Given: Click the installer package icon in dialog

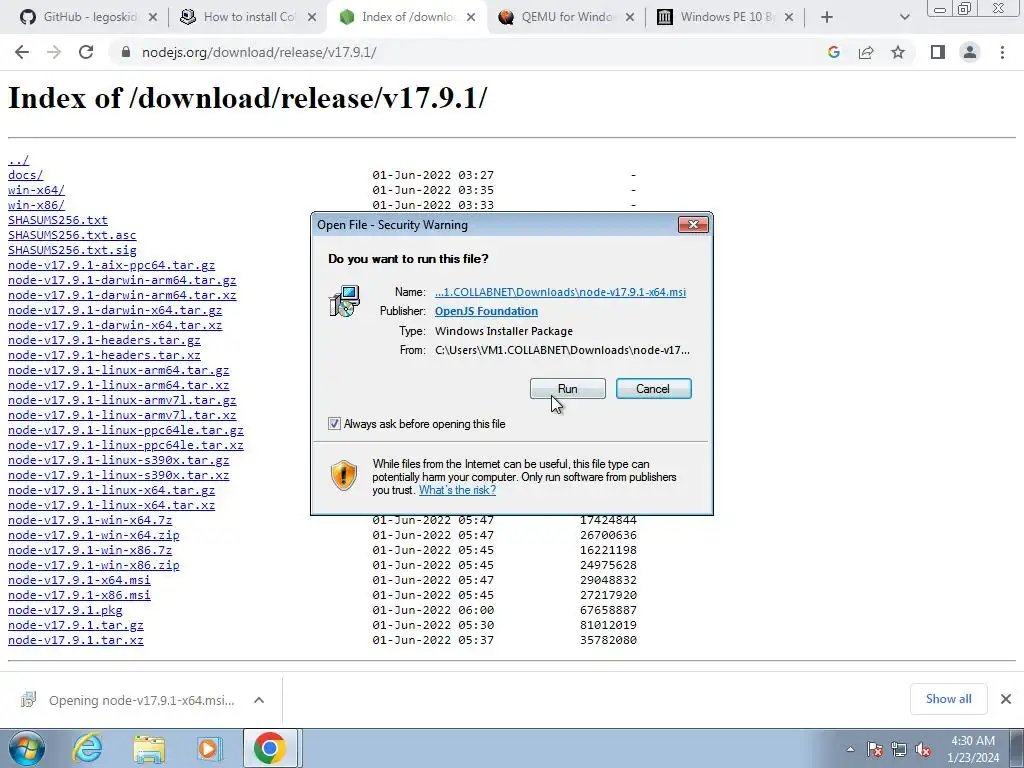Looking at the screenshot, I should 344,301.
